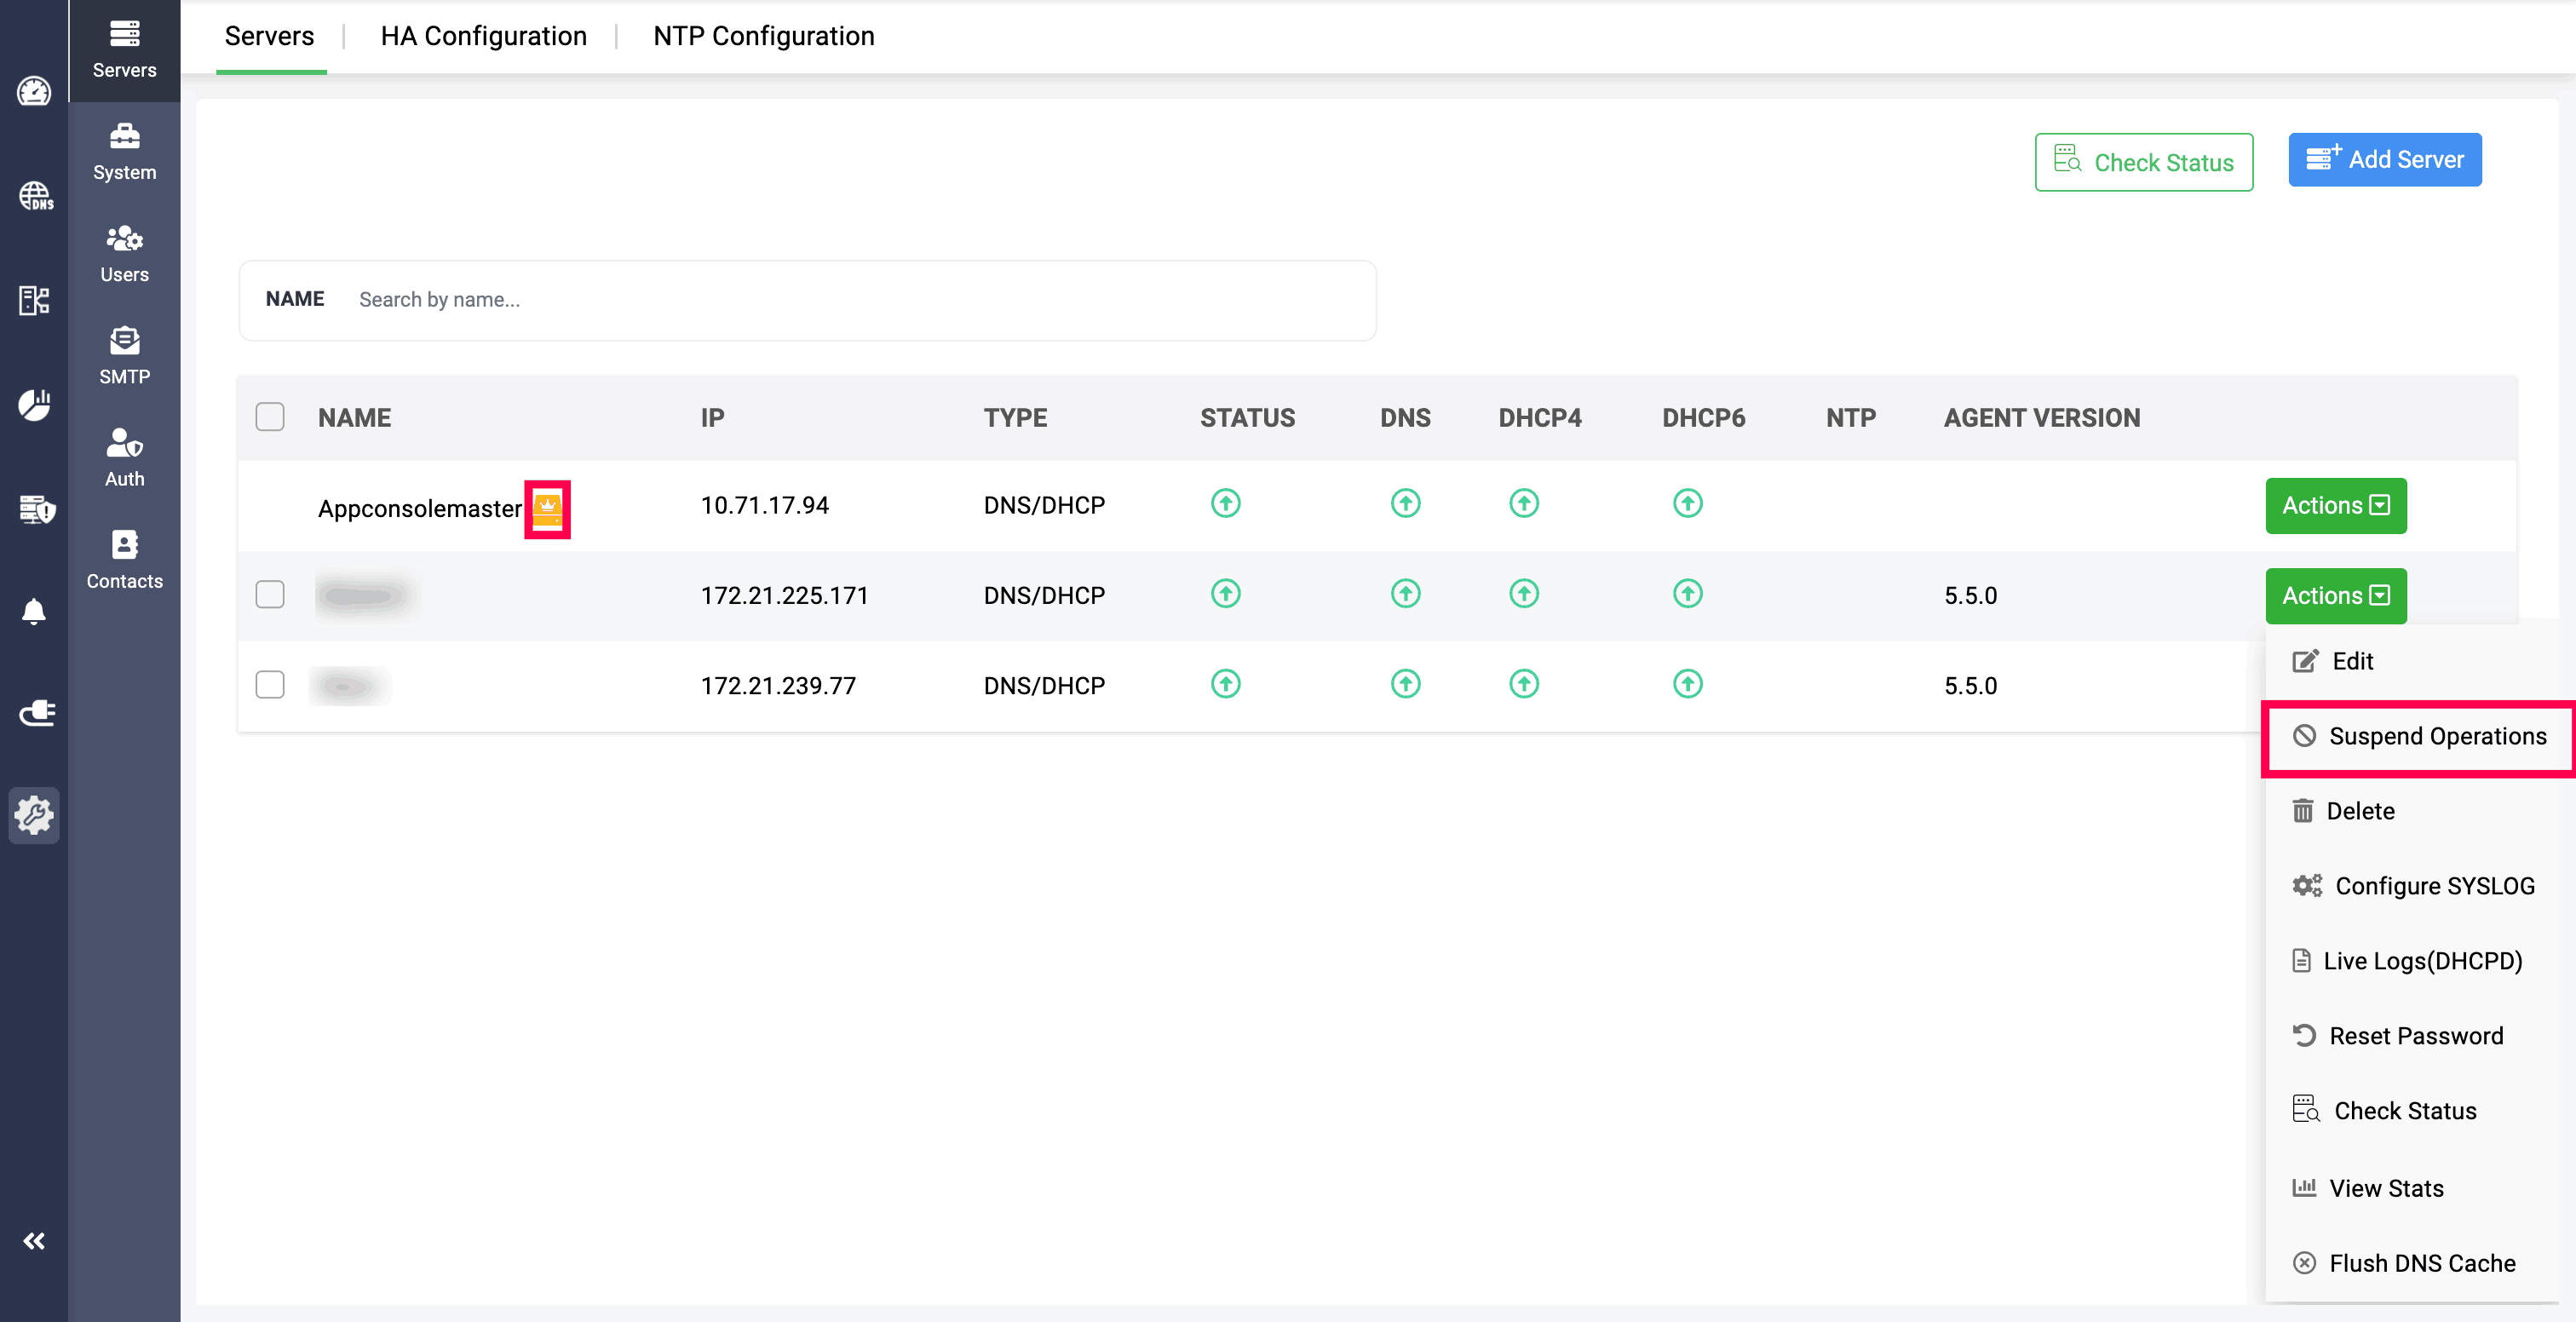The image size is (2576, 1322).
Task: Toggle the select-all checkbox in table header
Action: click(270, 417)
